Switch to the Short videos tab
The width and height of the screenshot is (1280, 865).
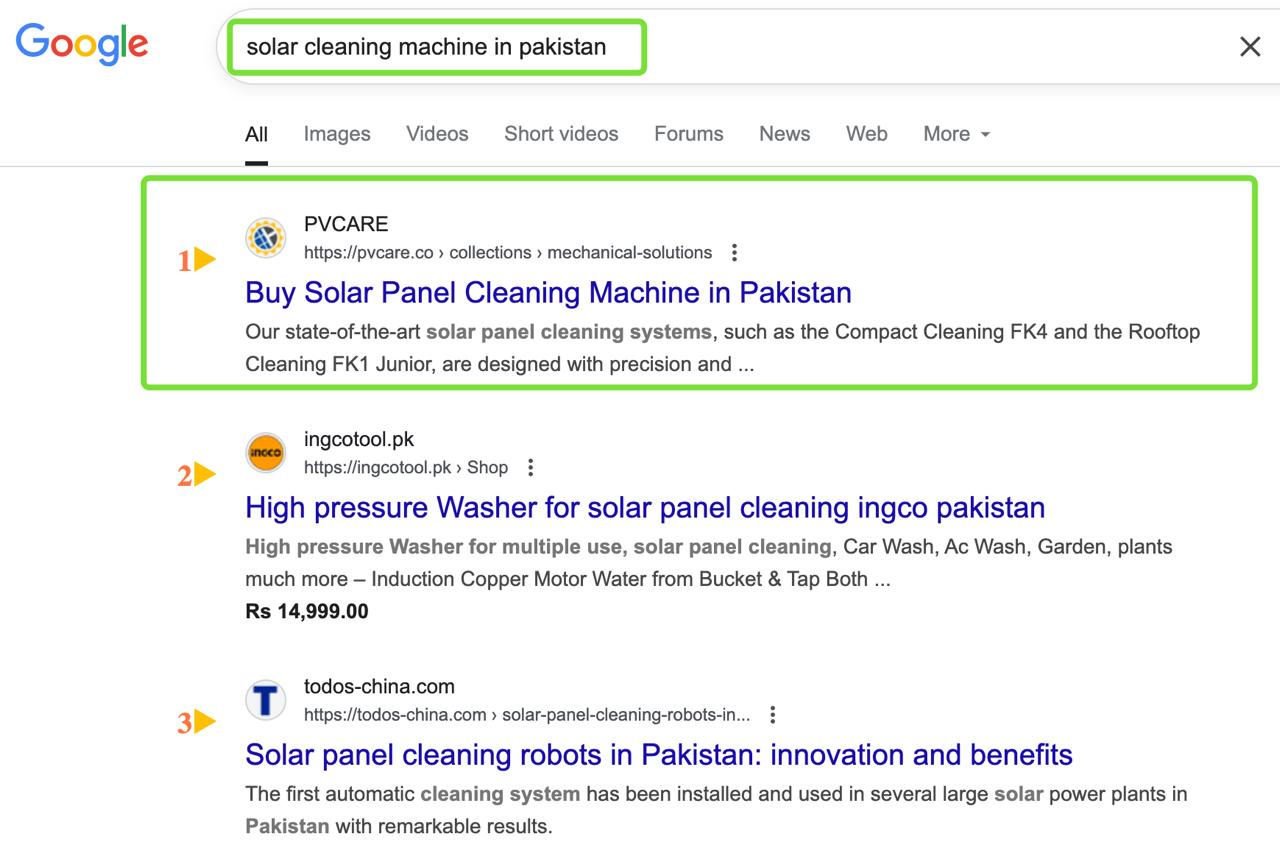(561, 134)
